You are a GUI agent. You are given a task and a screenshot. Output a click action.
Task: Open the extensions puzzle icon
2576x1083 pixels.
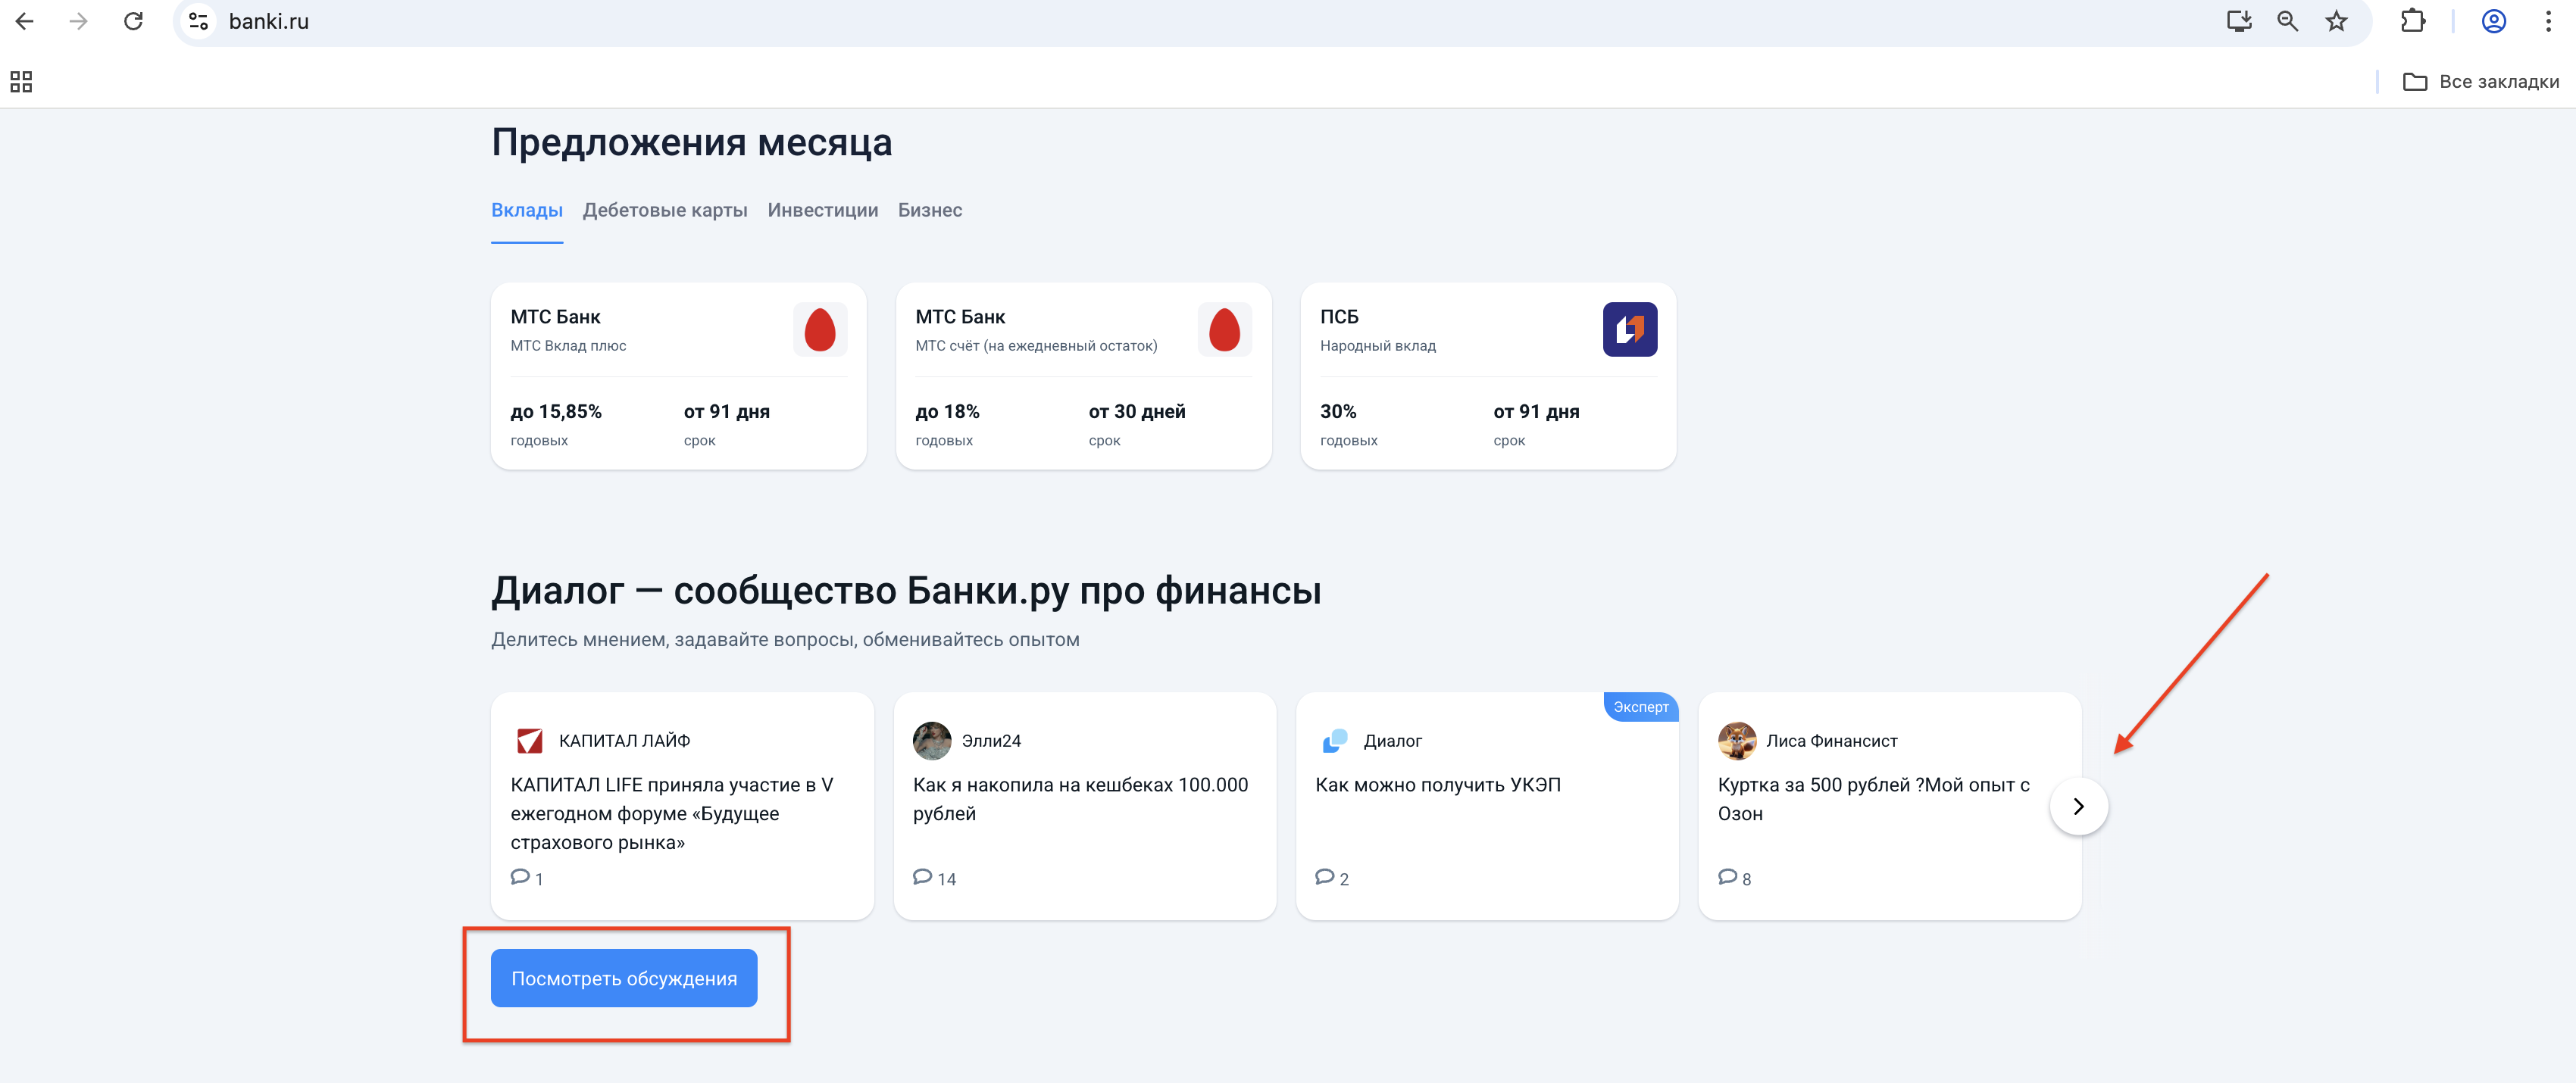click(2413, 21)
